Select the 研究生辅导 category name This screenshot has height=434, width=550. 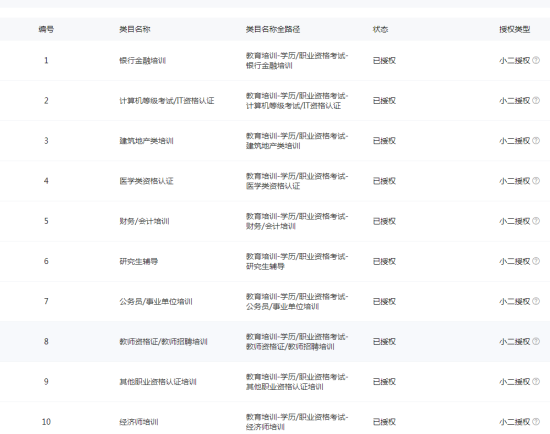[139, 261]
